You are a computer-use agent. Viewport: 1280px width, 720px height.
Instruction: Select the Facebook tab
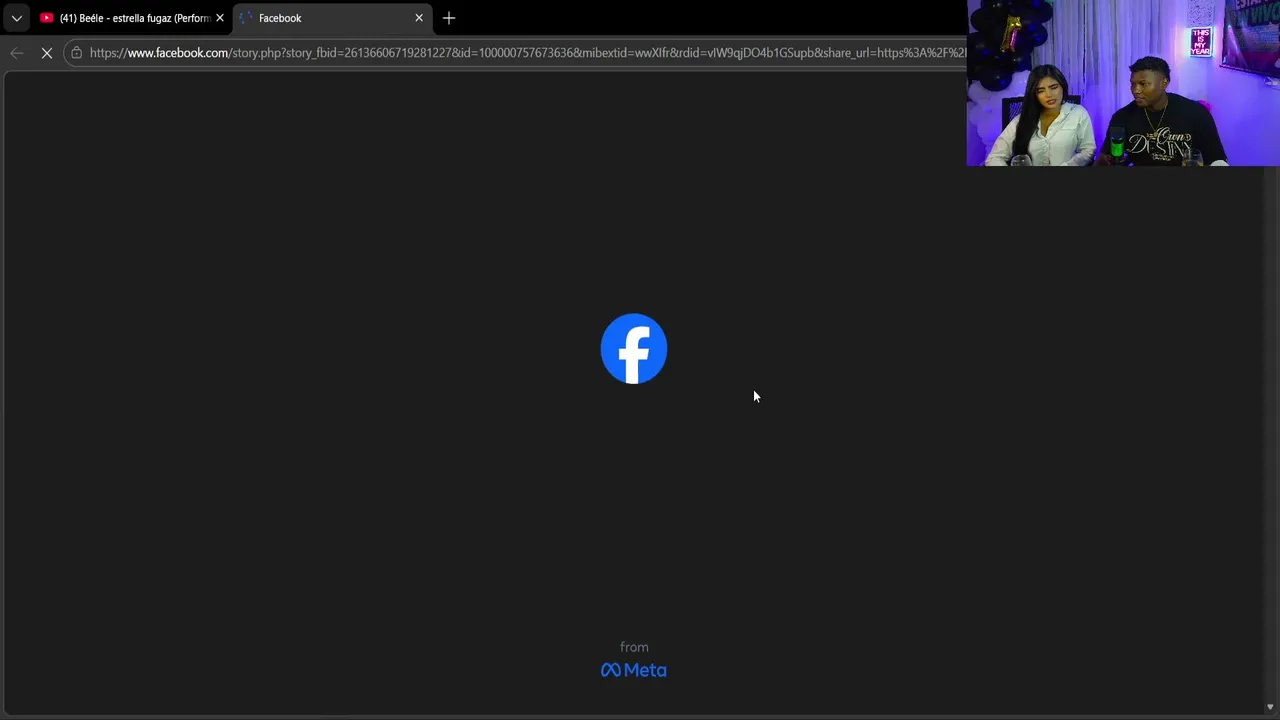click(333, 18)
